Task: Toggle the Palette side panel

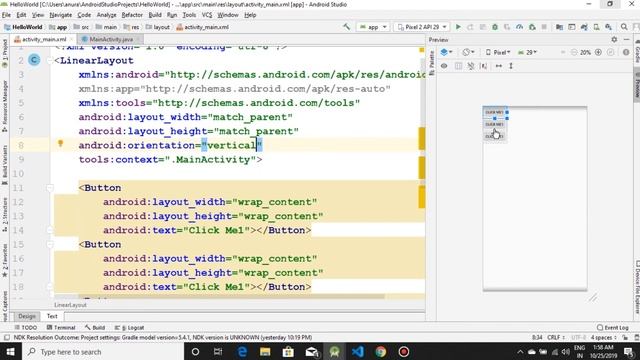Action: pos(431,63)
